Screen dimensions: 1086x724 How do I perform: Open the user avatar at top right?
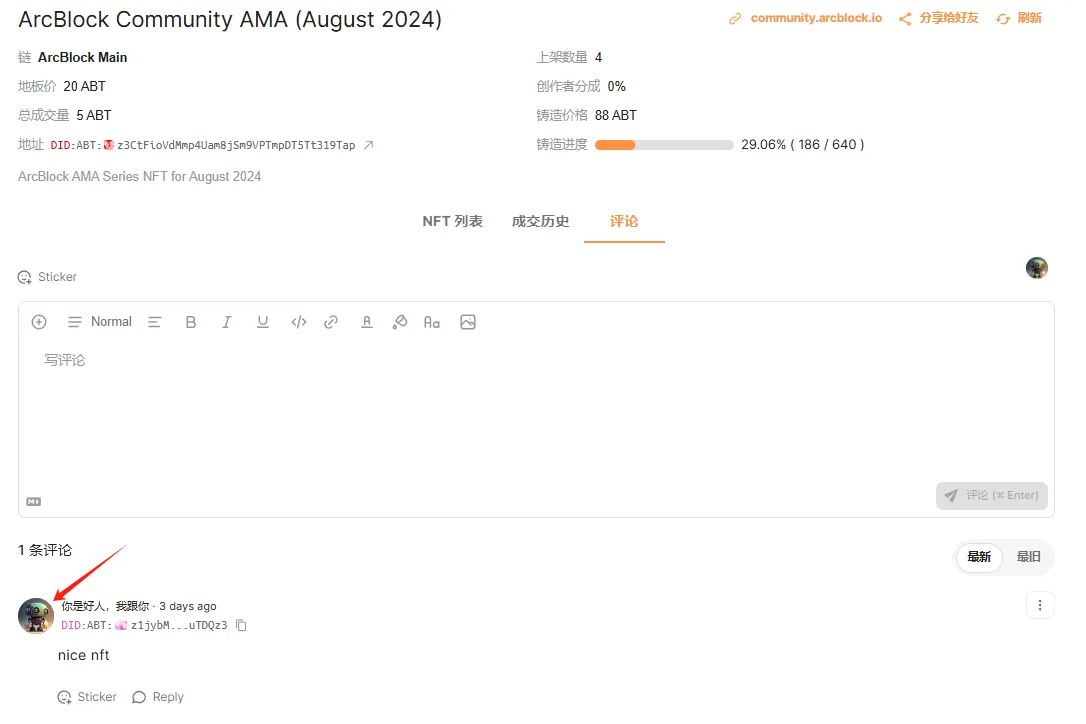pyautogui.click(x=1037, y=268)
